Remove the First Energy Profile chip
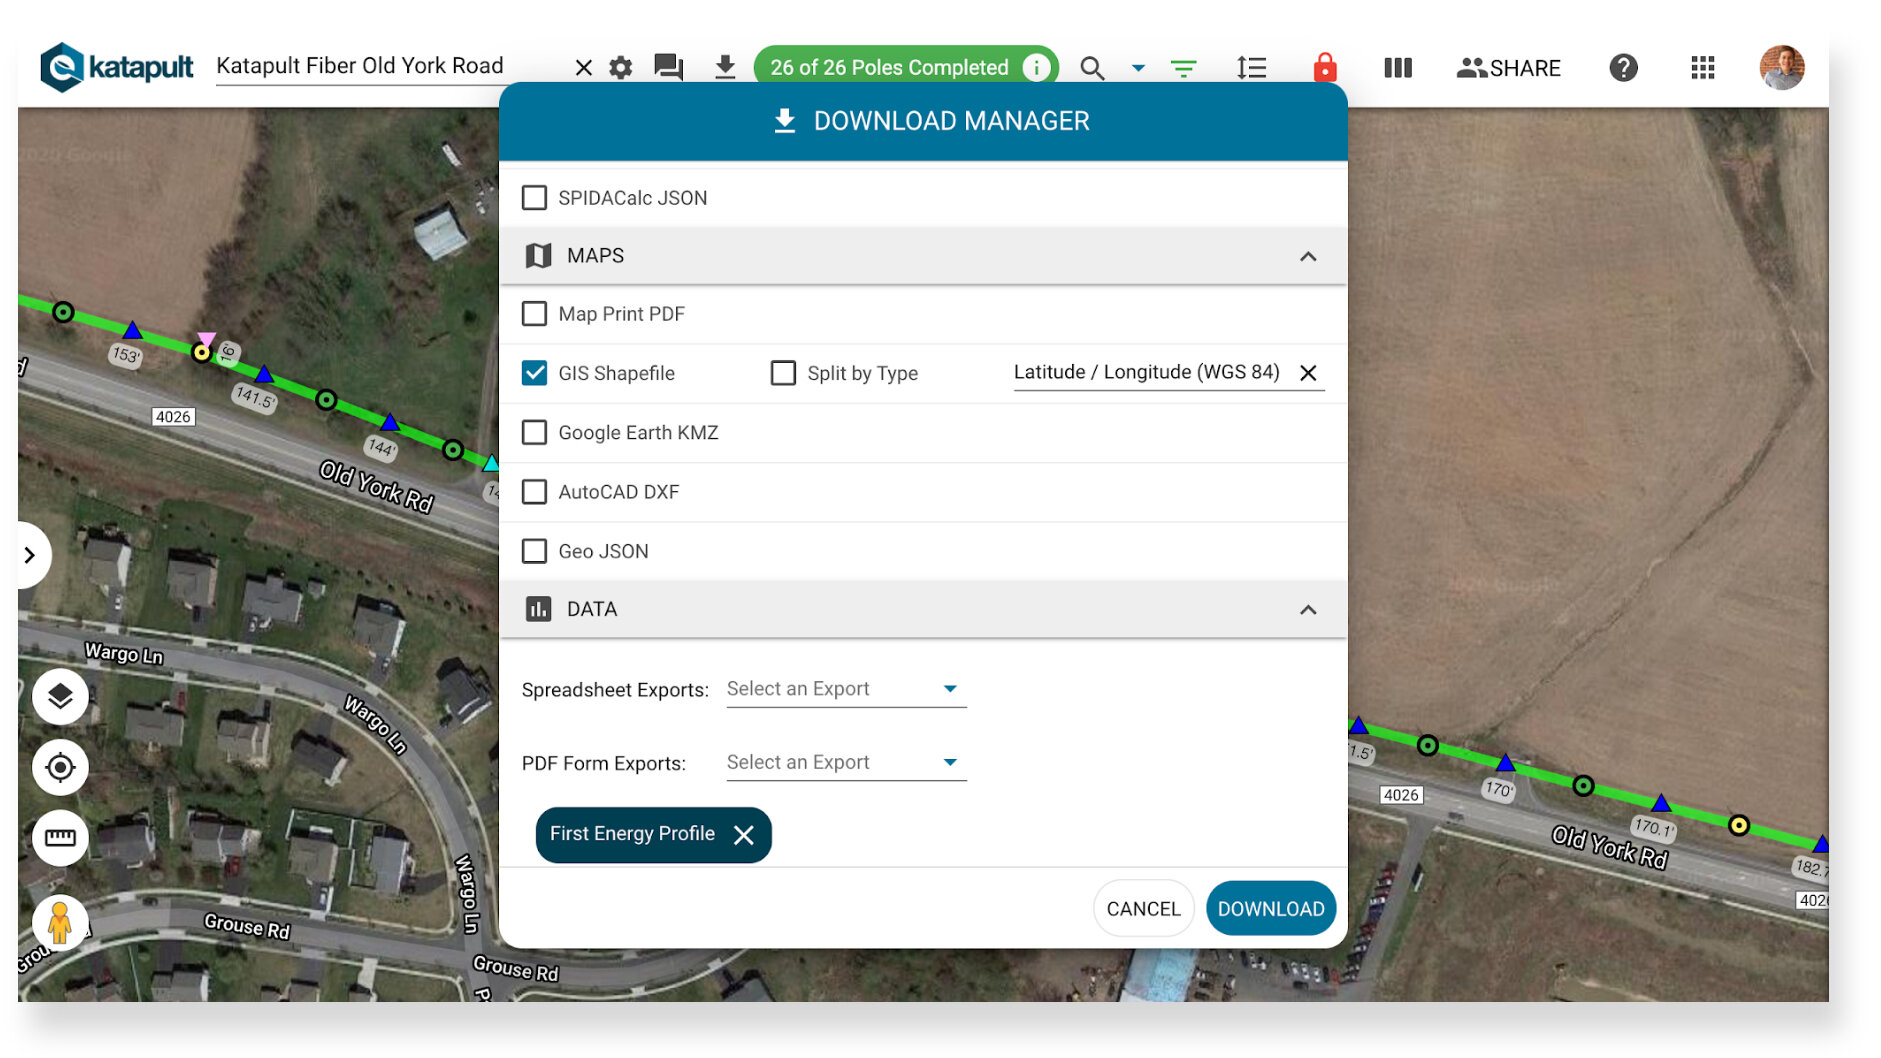Image resolution: width=1881 pixels, height=1058 pixels. [744, 835]
